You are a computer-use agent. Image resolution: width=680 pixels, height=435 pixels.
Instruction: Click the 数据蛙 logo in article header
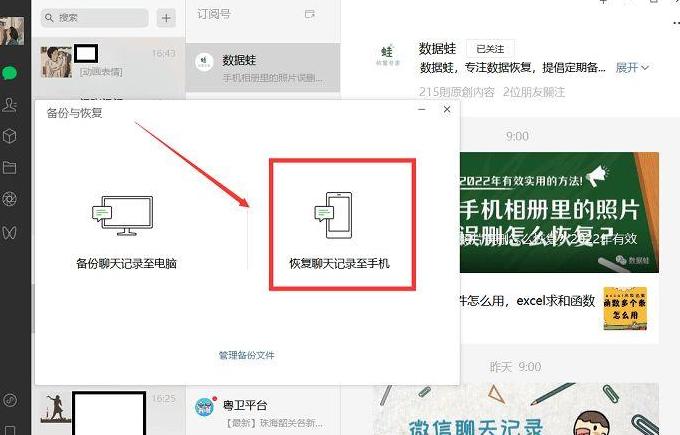click(387, 56)
